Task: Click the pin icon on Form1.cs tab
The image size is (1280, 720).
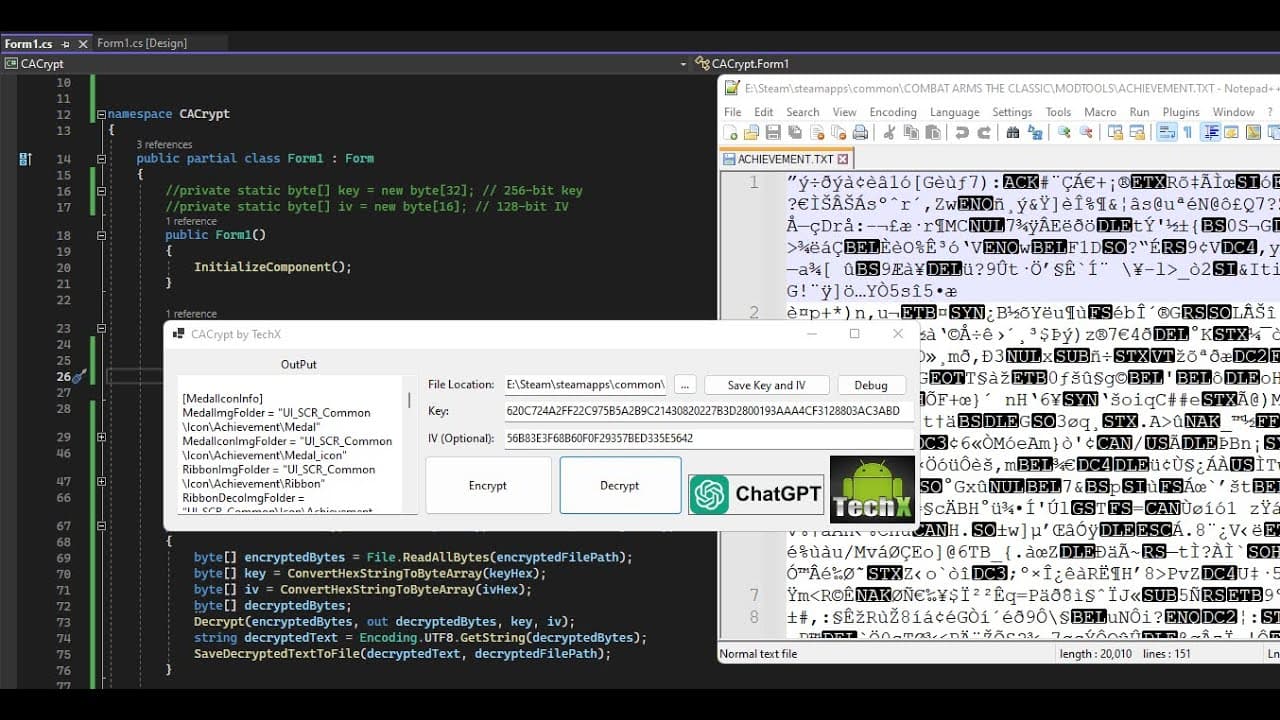Action: [65, 44]
